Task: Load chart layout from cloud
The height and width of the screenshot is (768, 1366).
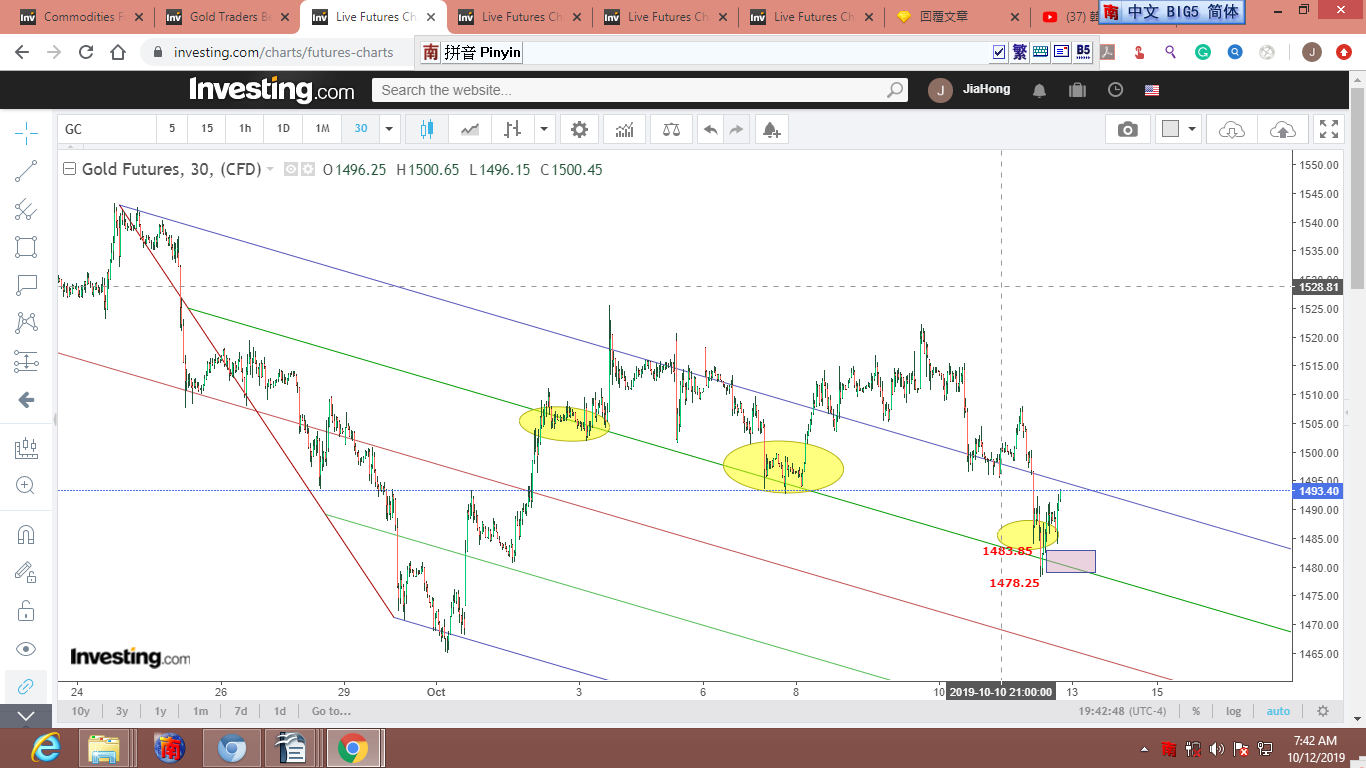Action: pyautogui.click(x=1232, y=129)
